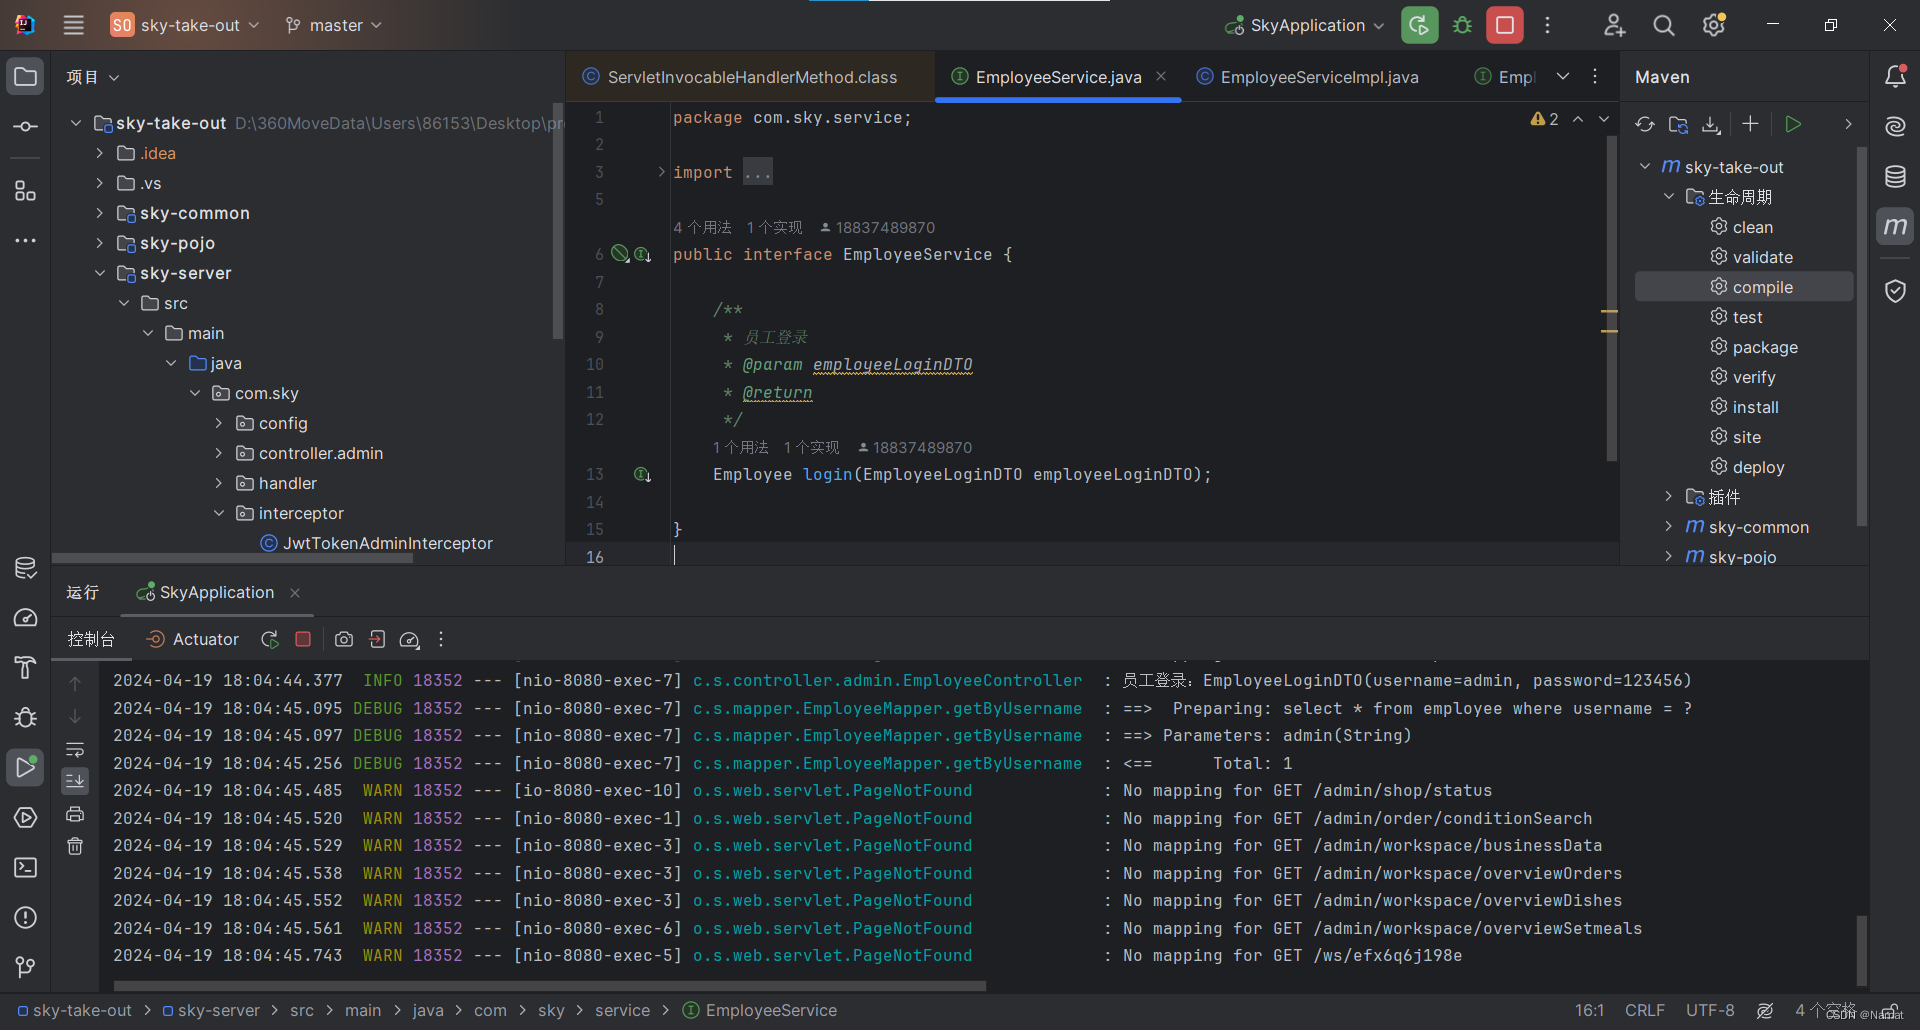Rerun SkyApplication from the top toolbar
Image resolution: width=1920 pixels, height=1030 pixels.
(1419, 25)
